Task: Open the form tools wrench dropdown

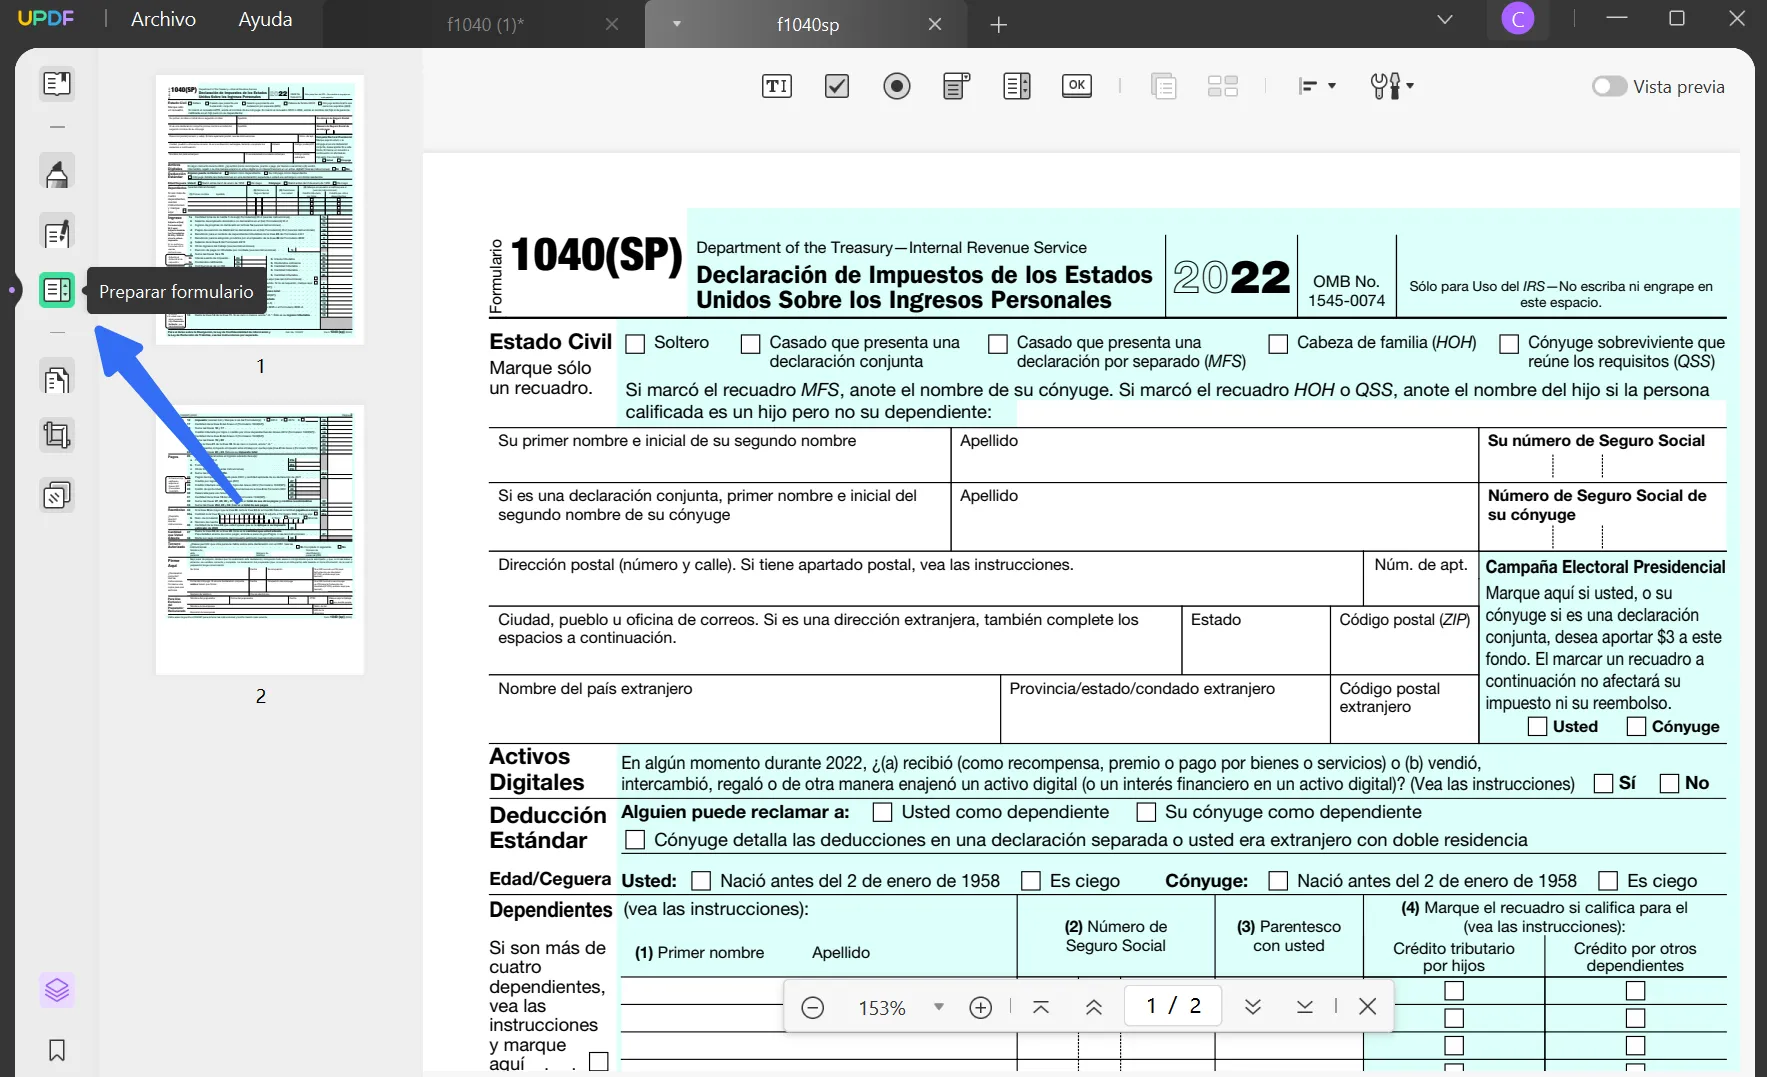Action: pyautogui.click(x=1392, y=86)
